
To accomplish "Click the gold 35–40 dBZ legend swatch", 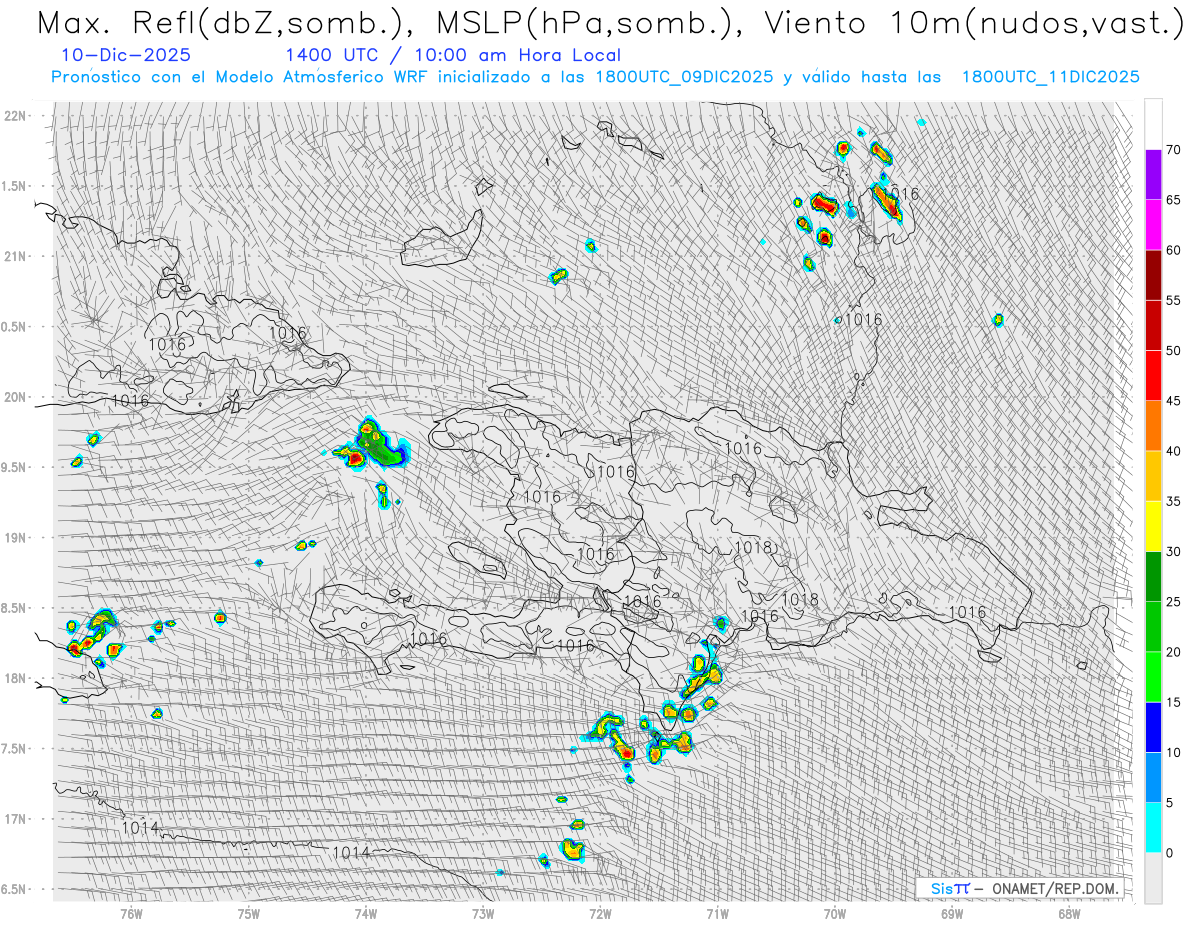I will point(1153,476).
